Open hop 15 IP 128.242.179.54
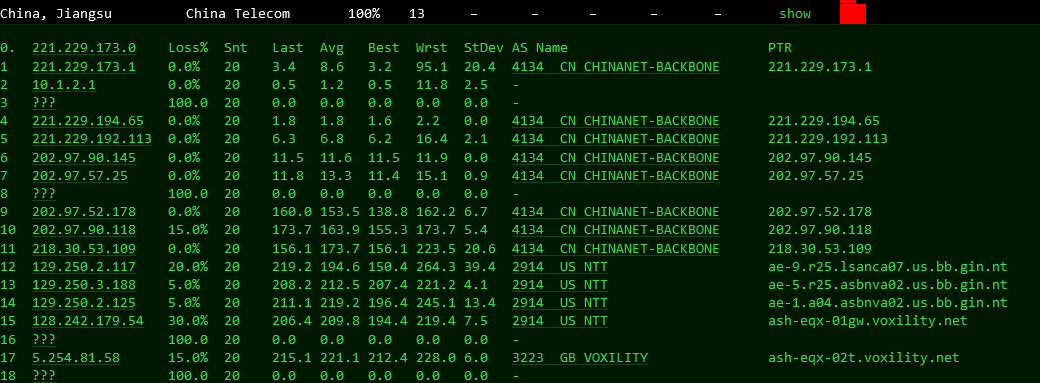 (88, 321)
